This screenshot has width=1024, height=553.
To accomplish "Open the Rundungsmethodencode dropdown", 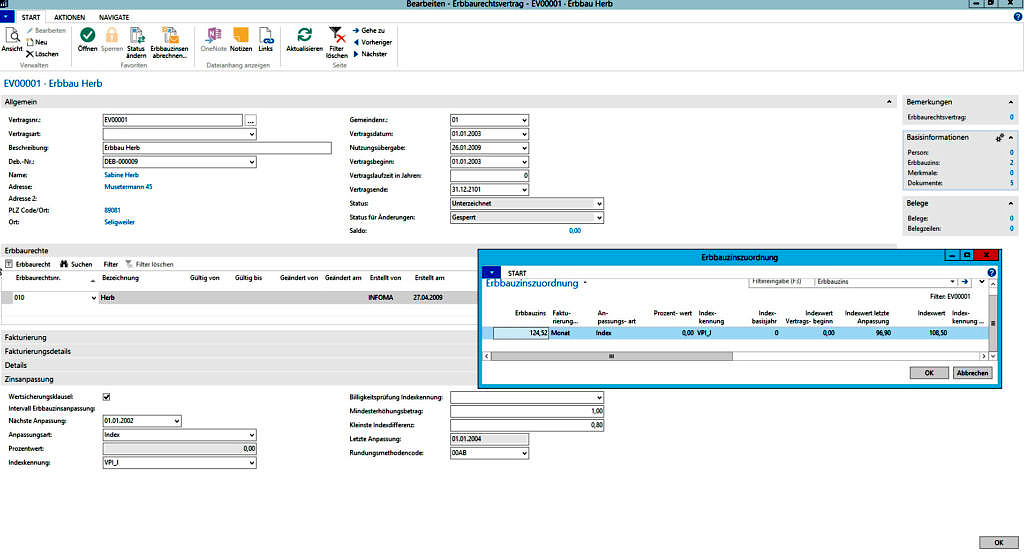I will (x=523, y=453).
